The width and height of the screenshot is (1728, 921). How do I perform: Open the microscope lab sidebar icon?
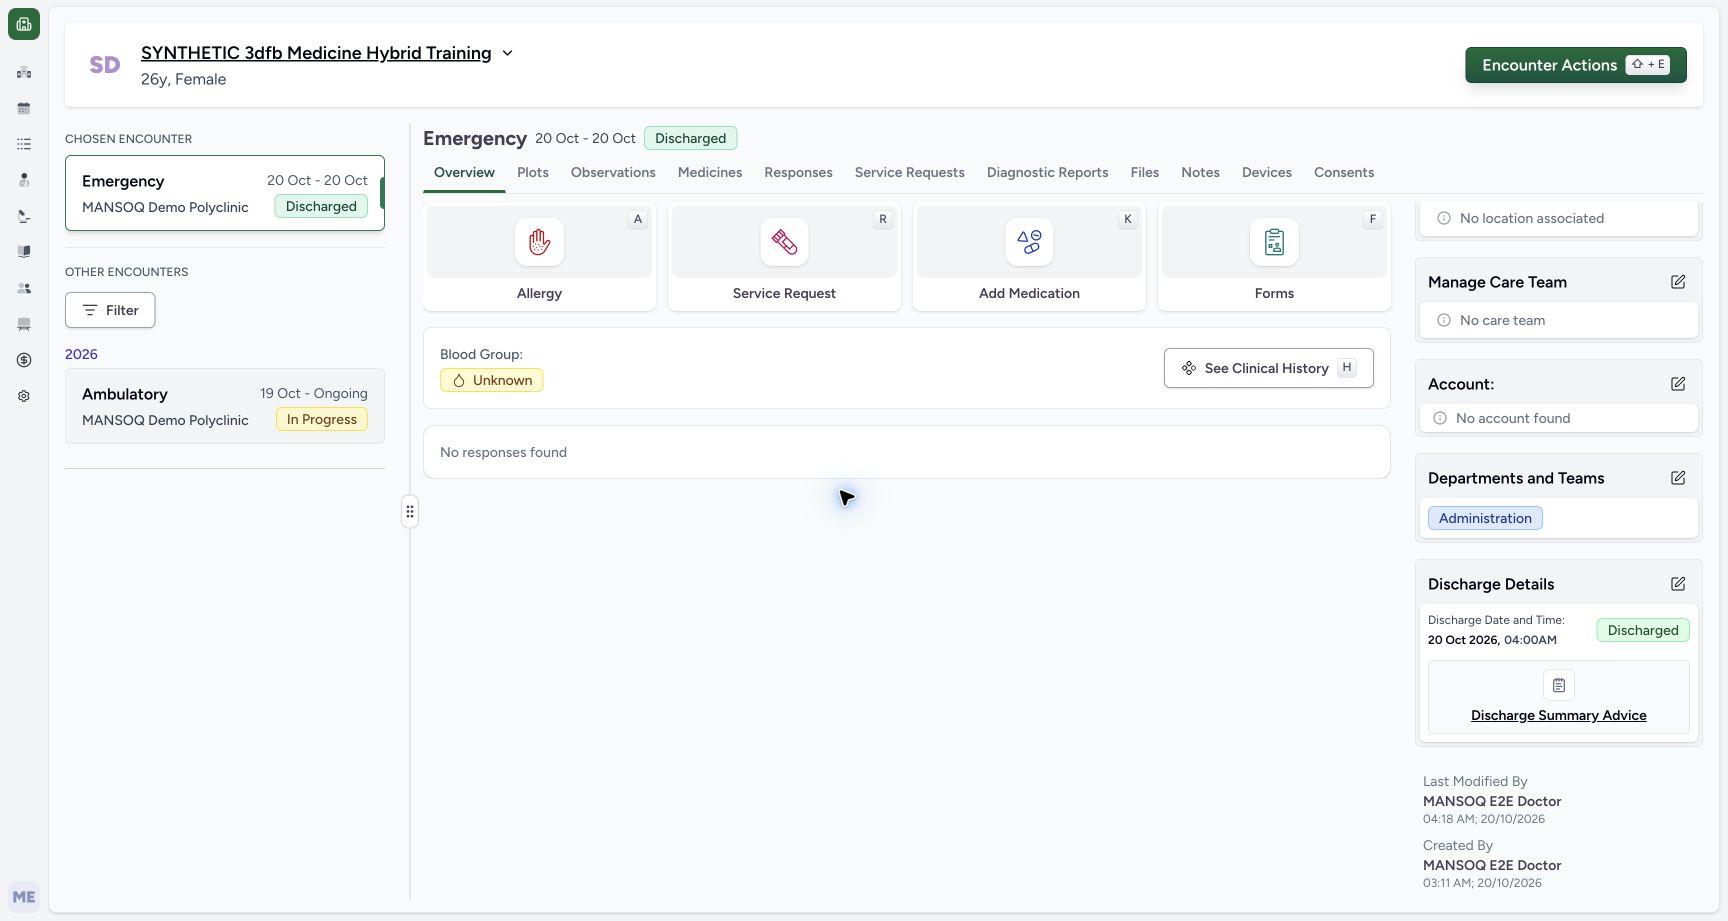(x=24, y=216)
